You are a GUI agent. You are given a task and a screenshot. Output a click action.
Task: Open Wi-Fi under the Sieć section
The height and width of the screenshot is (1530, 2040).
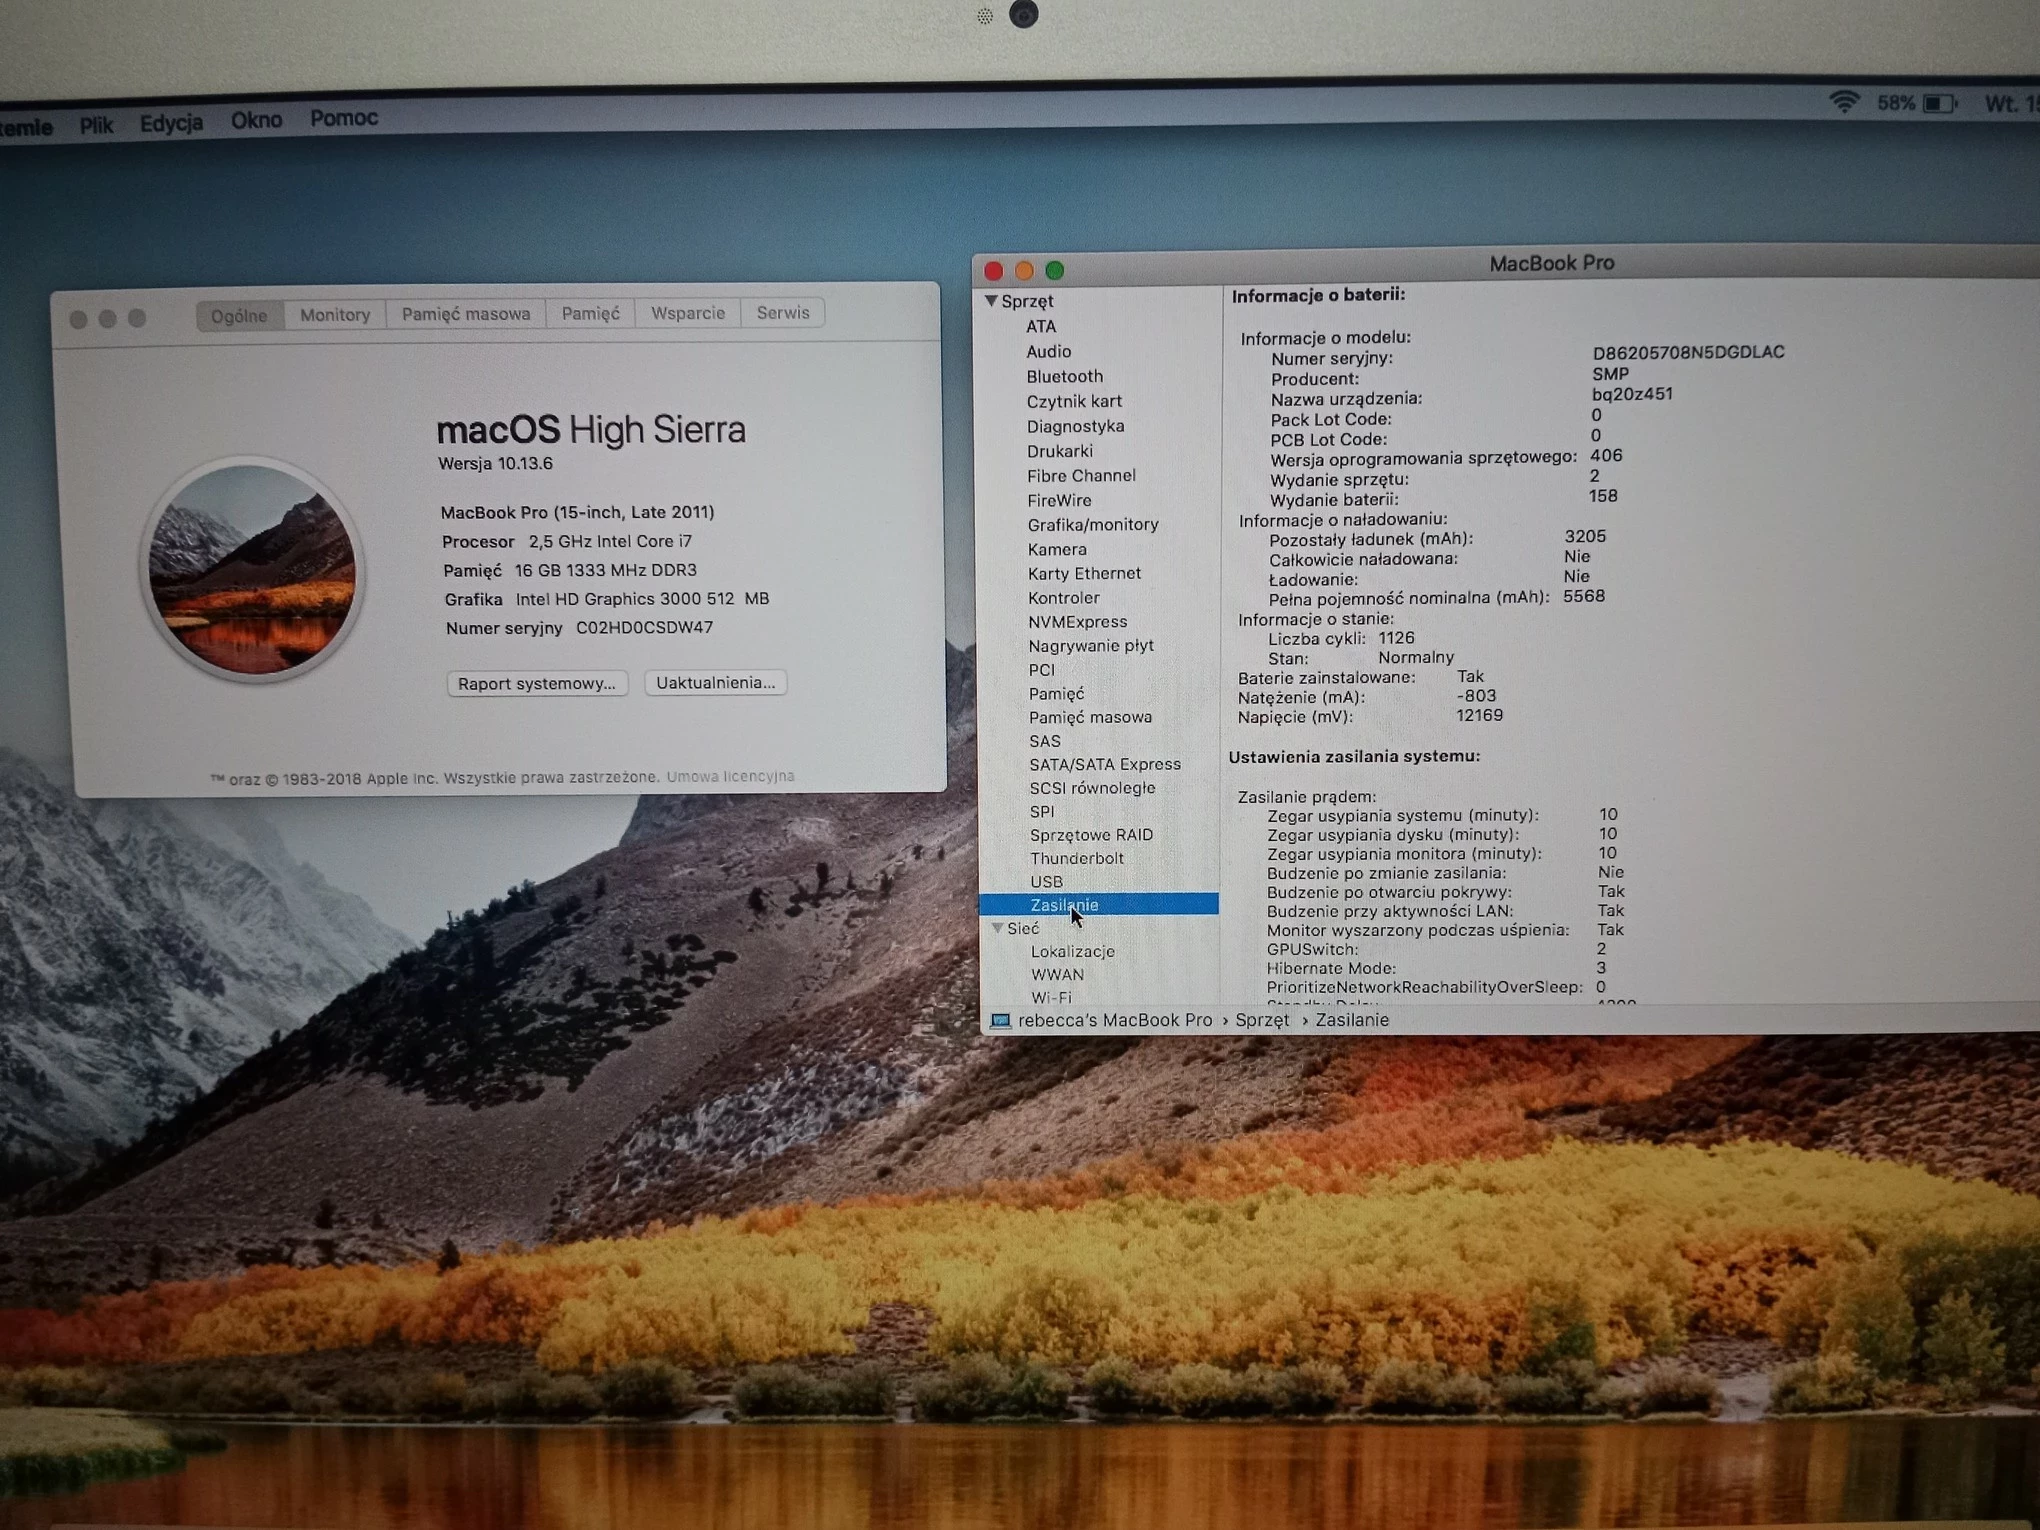pos(1051,997)
